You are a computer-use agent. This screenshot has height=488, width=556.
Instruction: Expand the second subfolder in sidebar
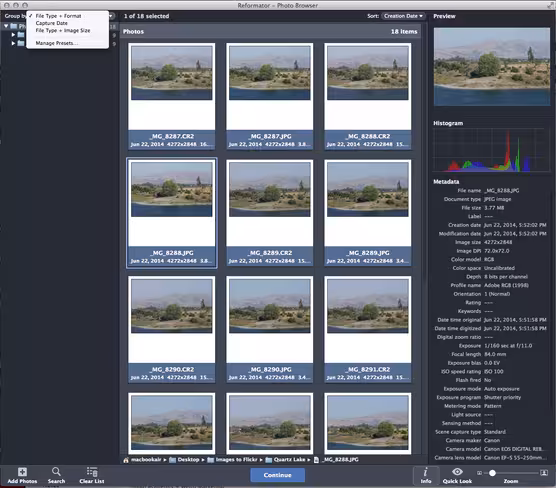point(13,43)
